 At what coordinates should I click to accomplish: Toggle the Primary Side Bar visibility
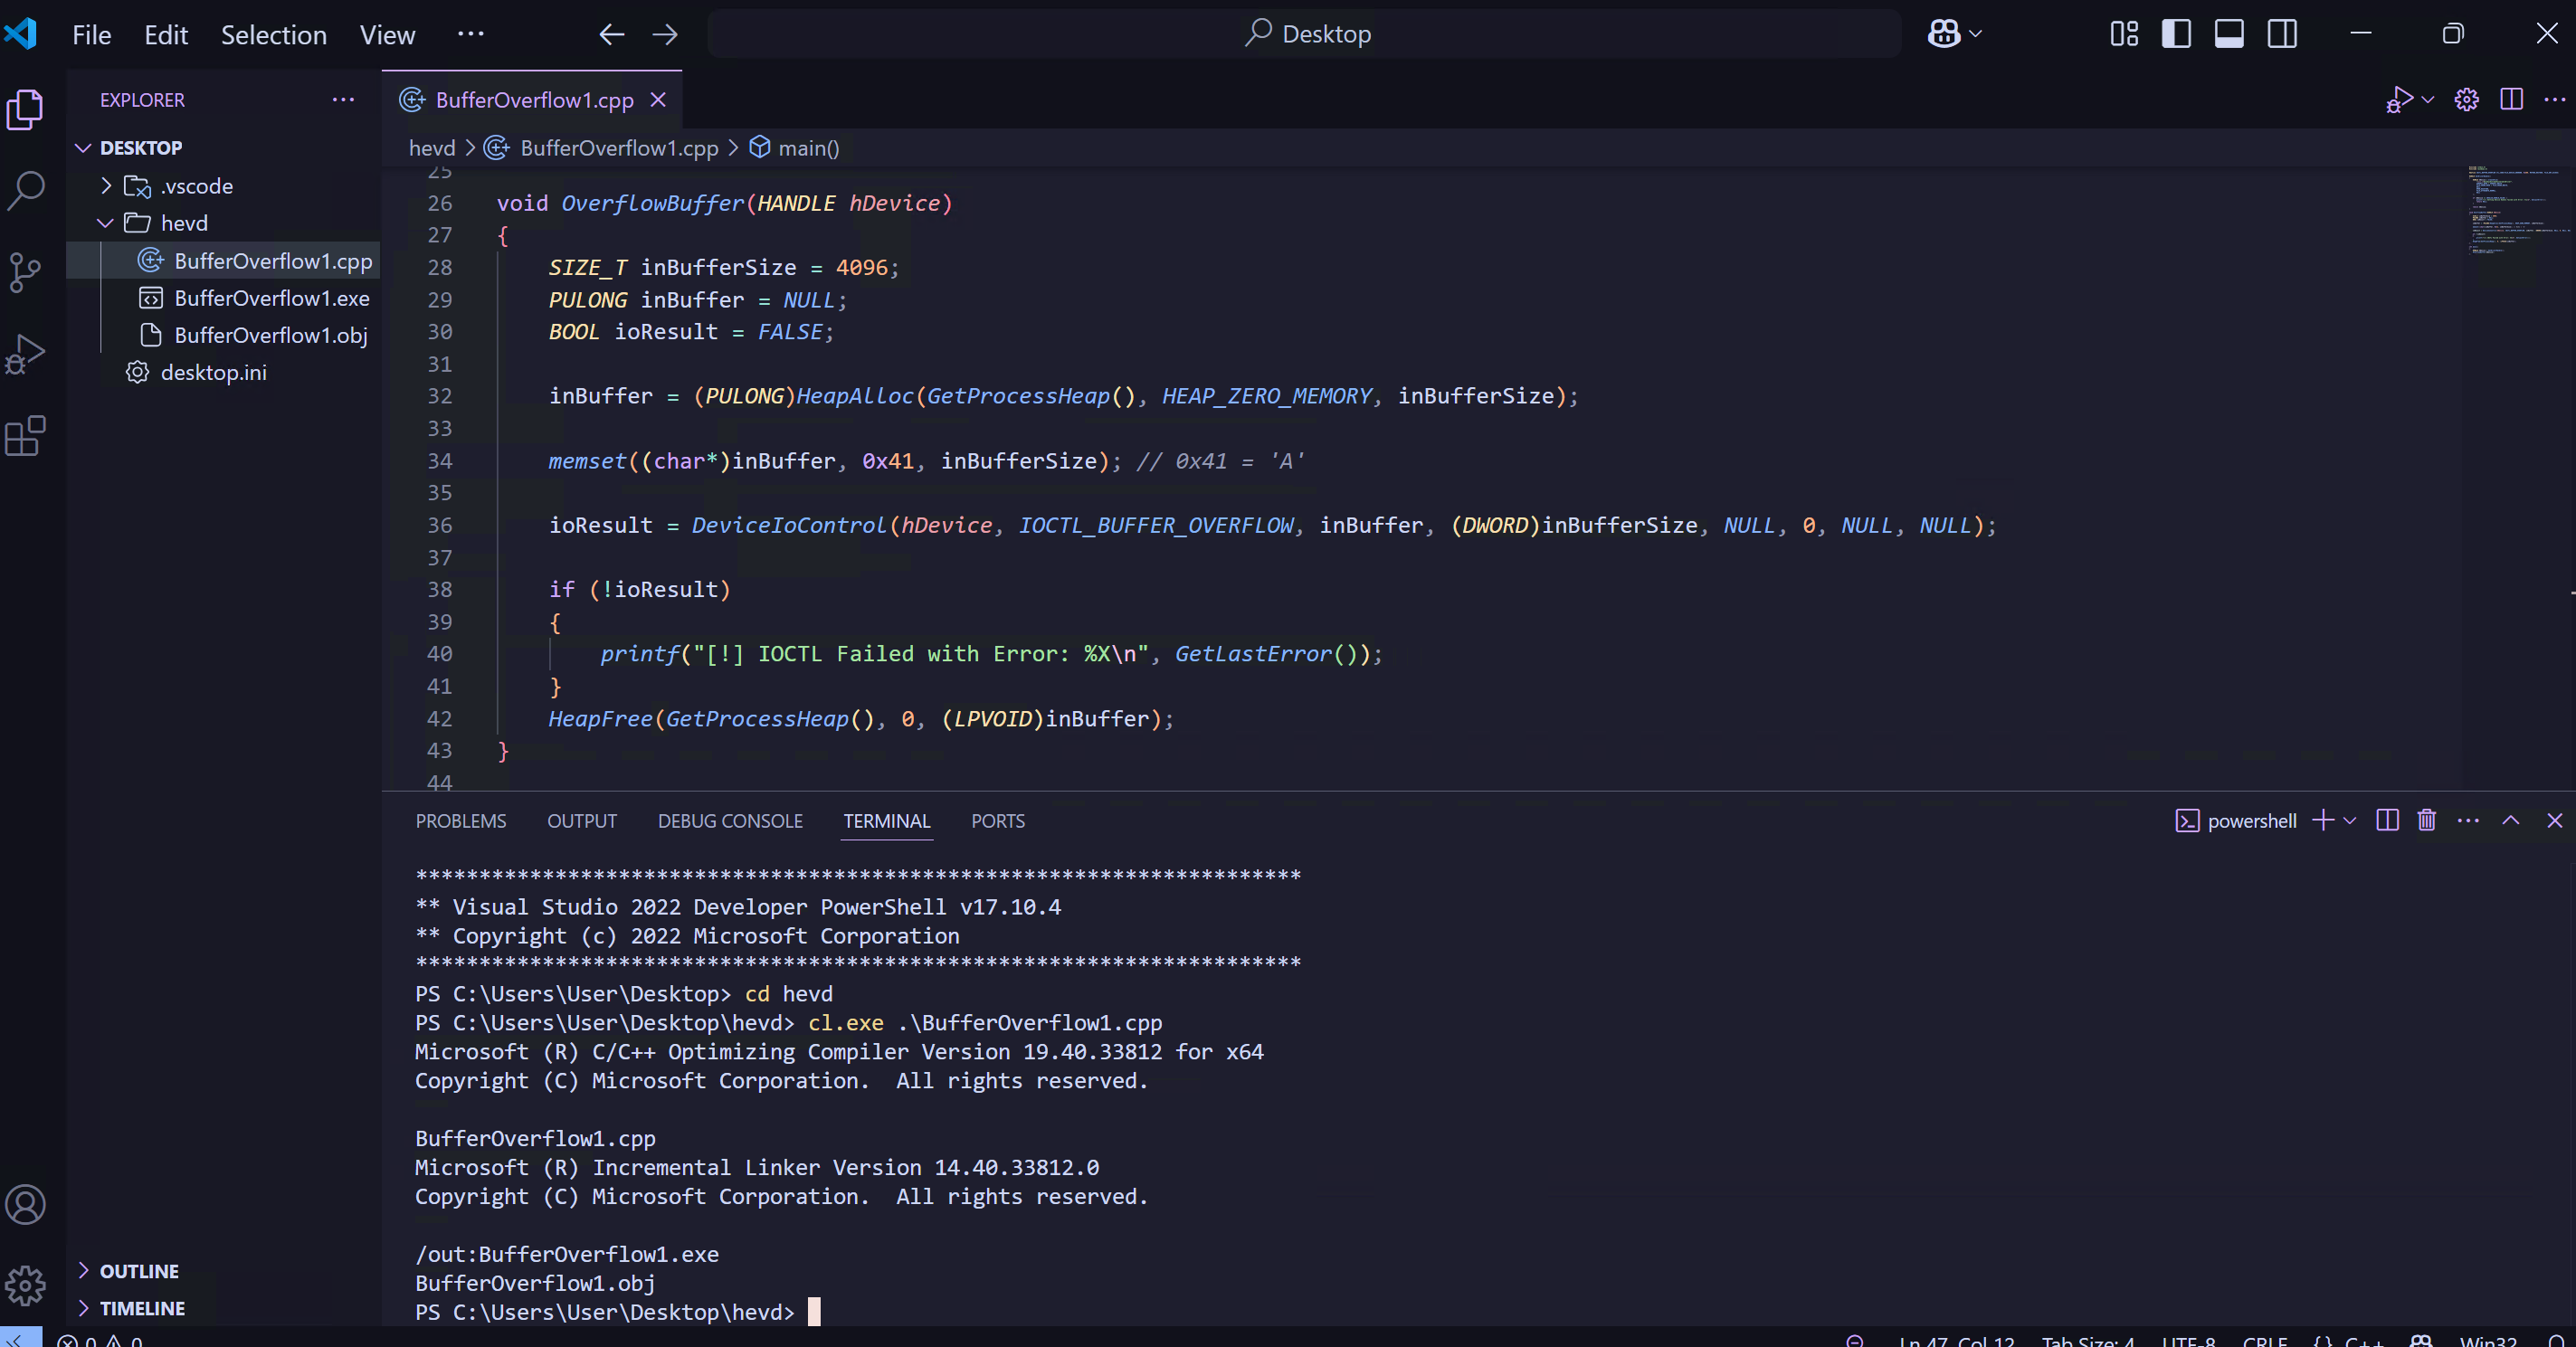click(x=2176, y=34)
